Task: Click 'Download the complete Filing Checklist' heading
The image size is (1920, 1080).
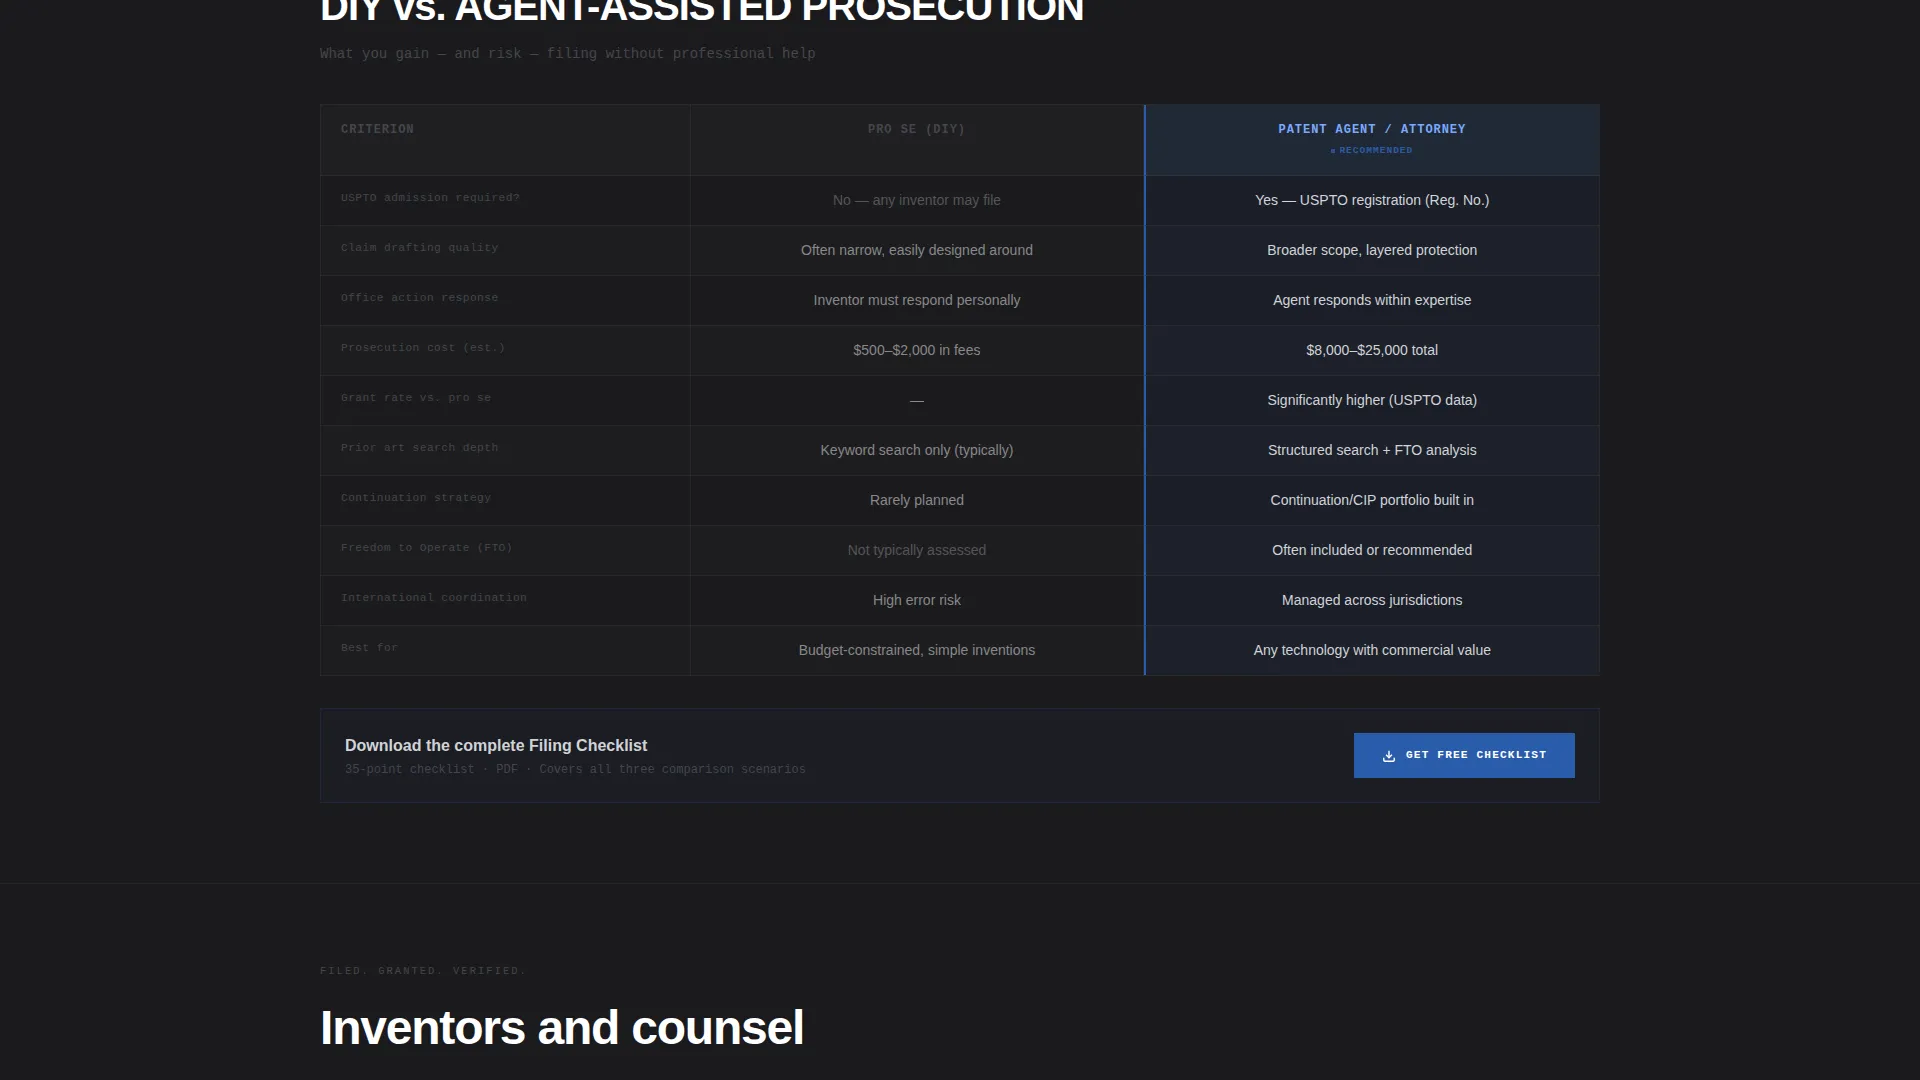Action: (x=496, y=745)
